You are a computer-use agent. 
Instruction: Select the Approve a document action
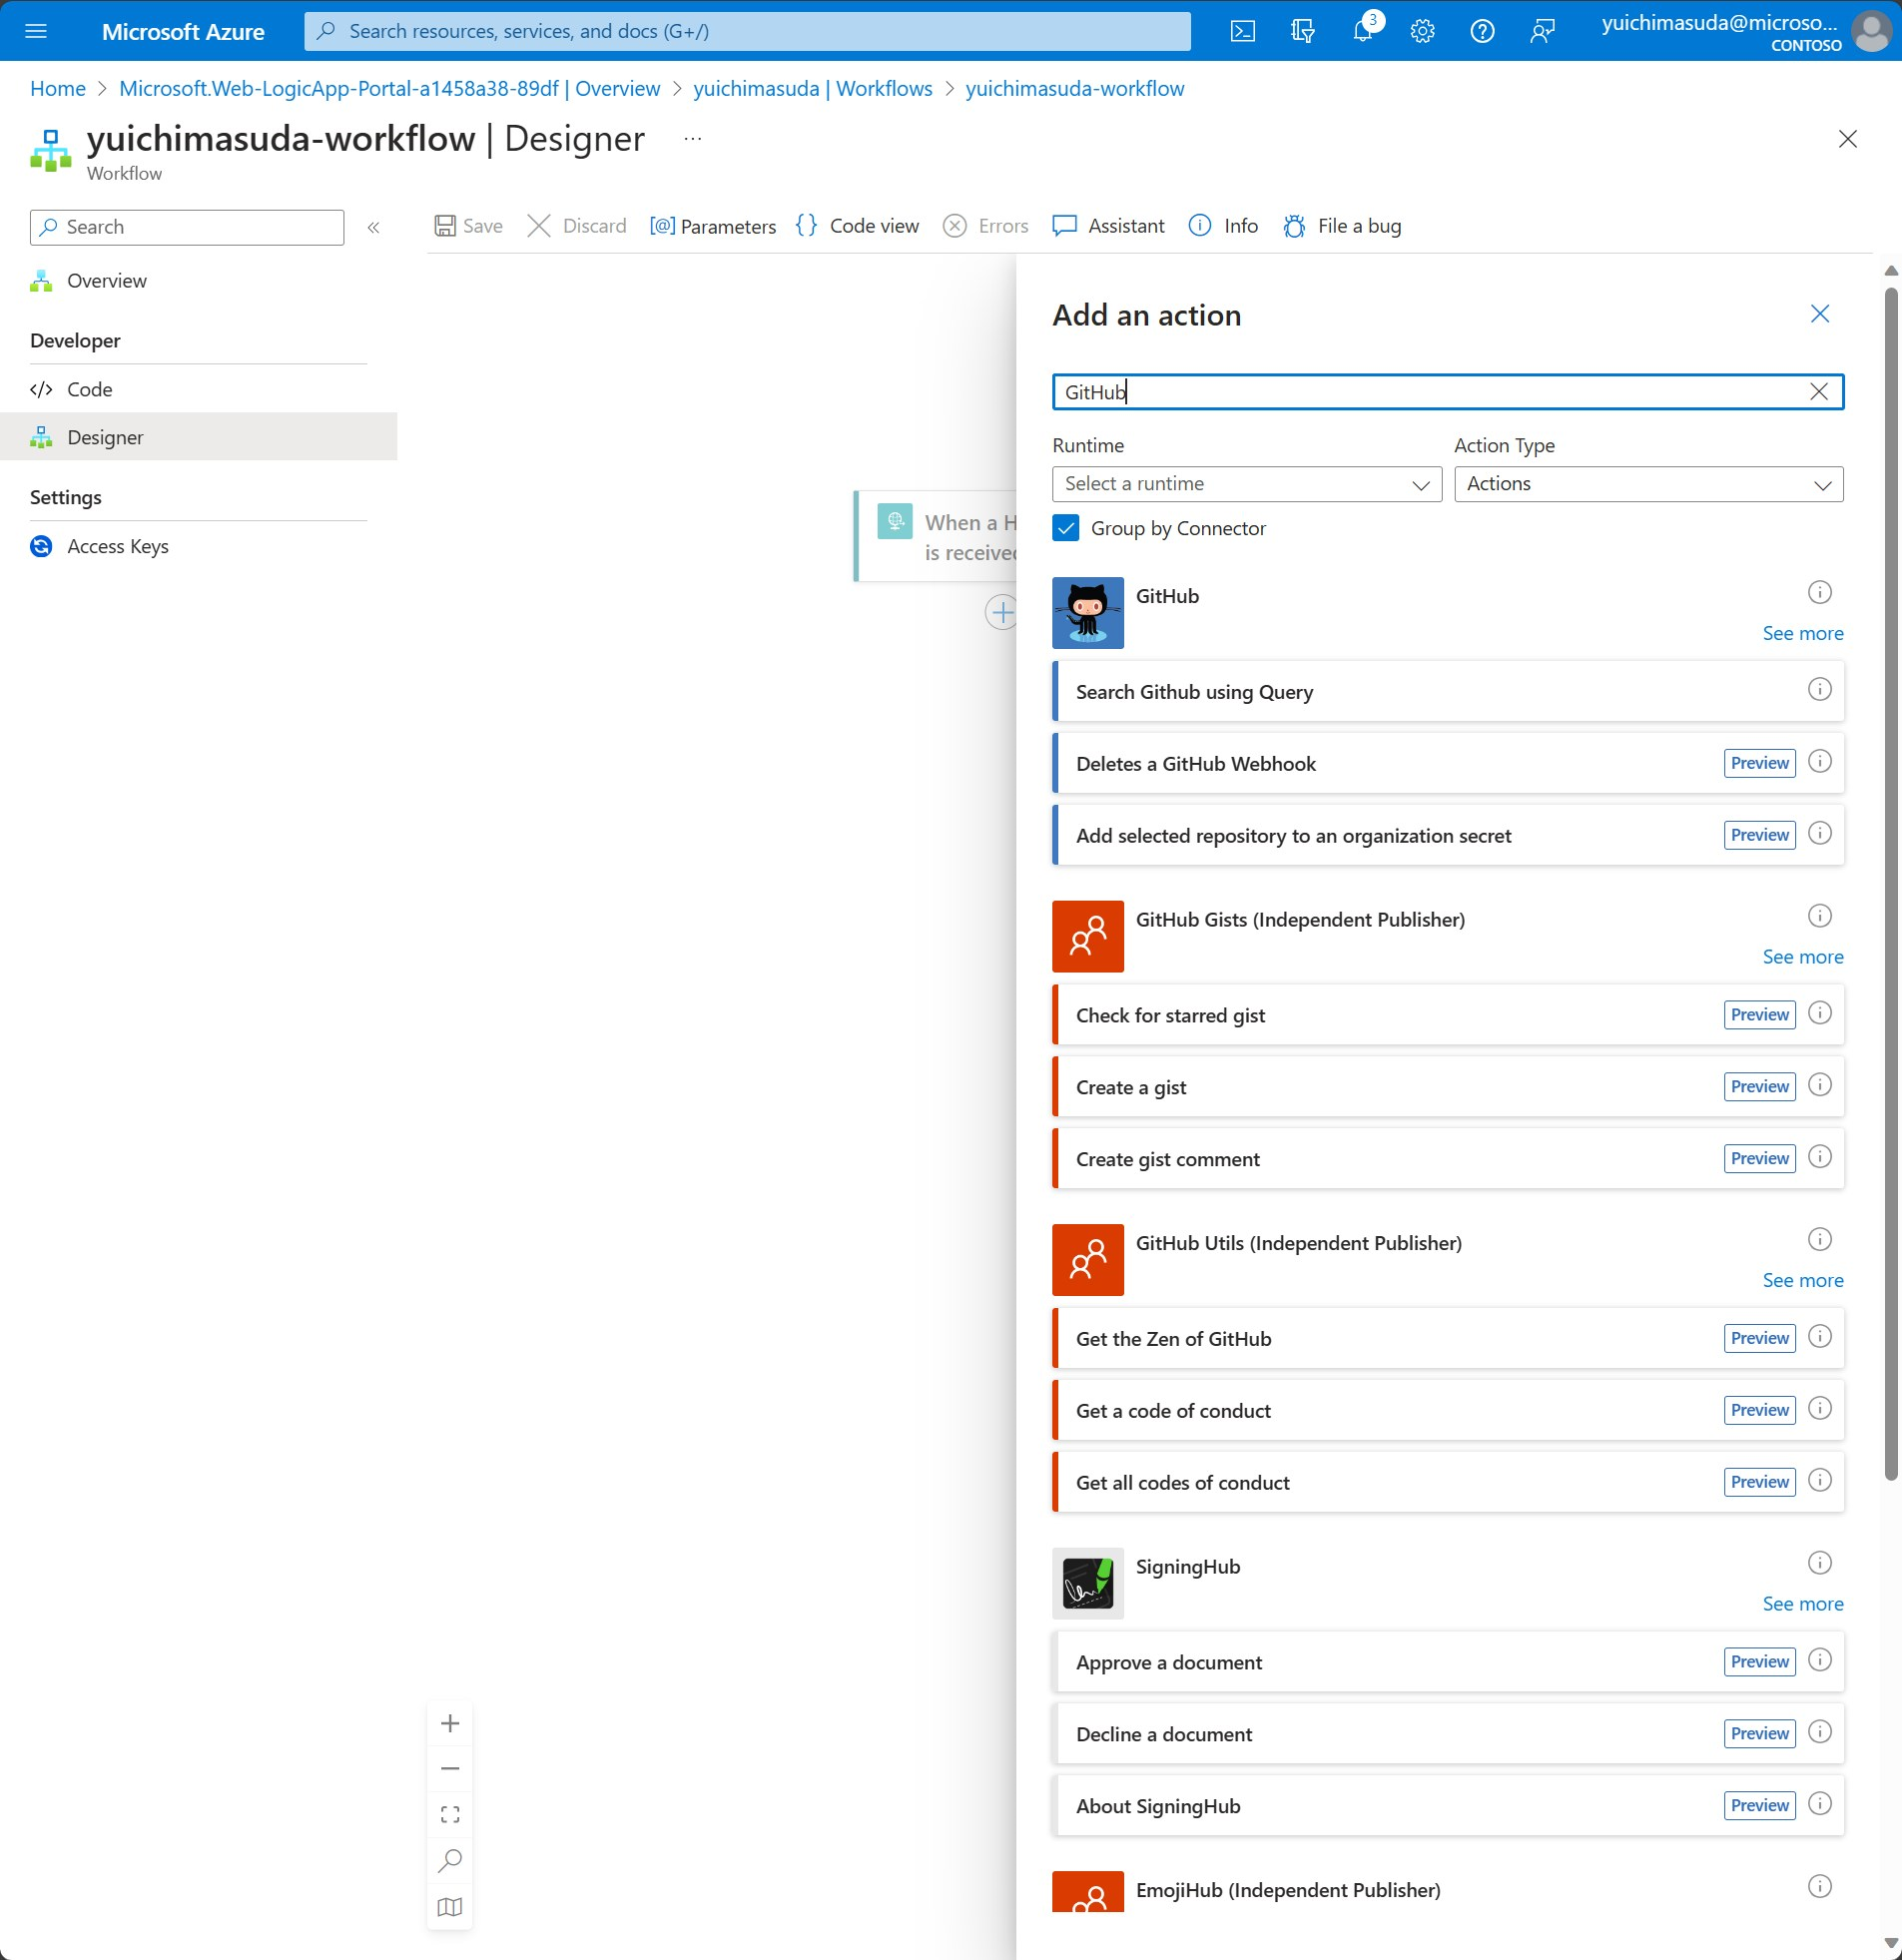[x=1448, y=1662]
